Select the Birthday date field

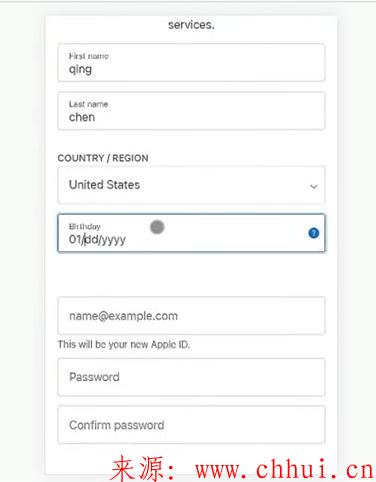pyautogui.click(x=191, y=233)
